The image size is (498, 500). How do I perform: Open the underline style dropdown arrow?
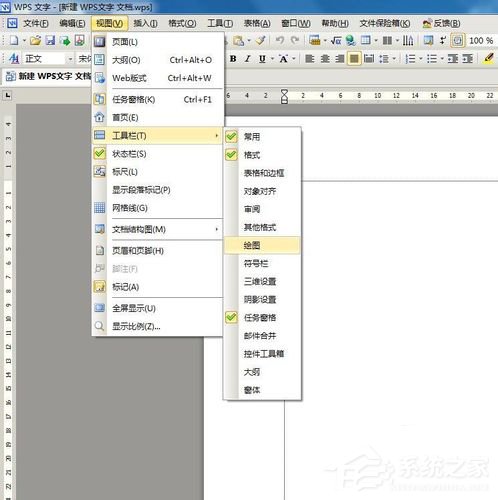pos(272,59)
